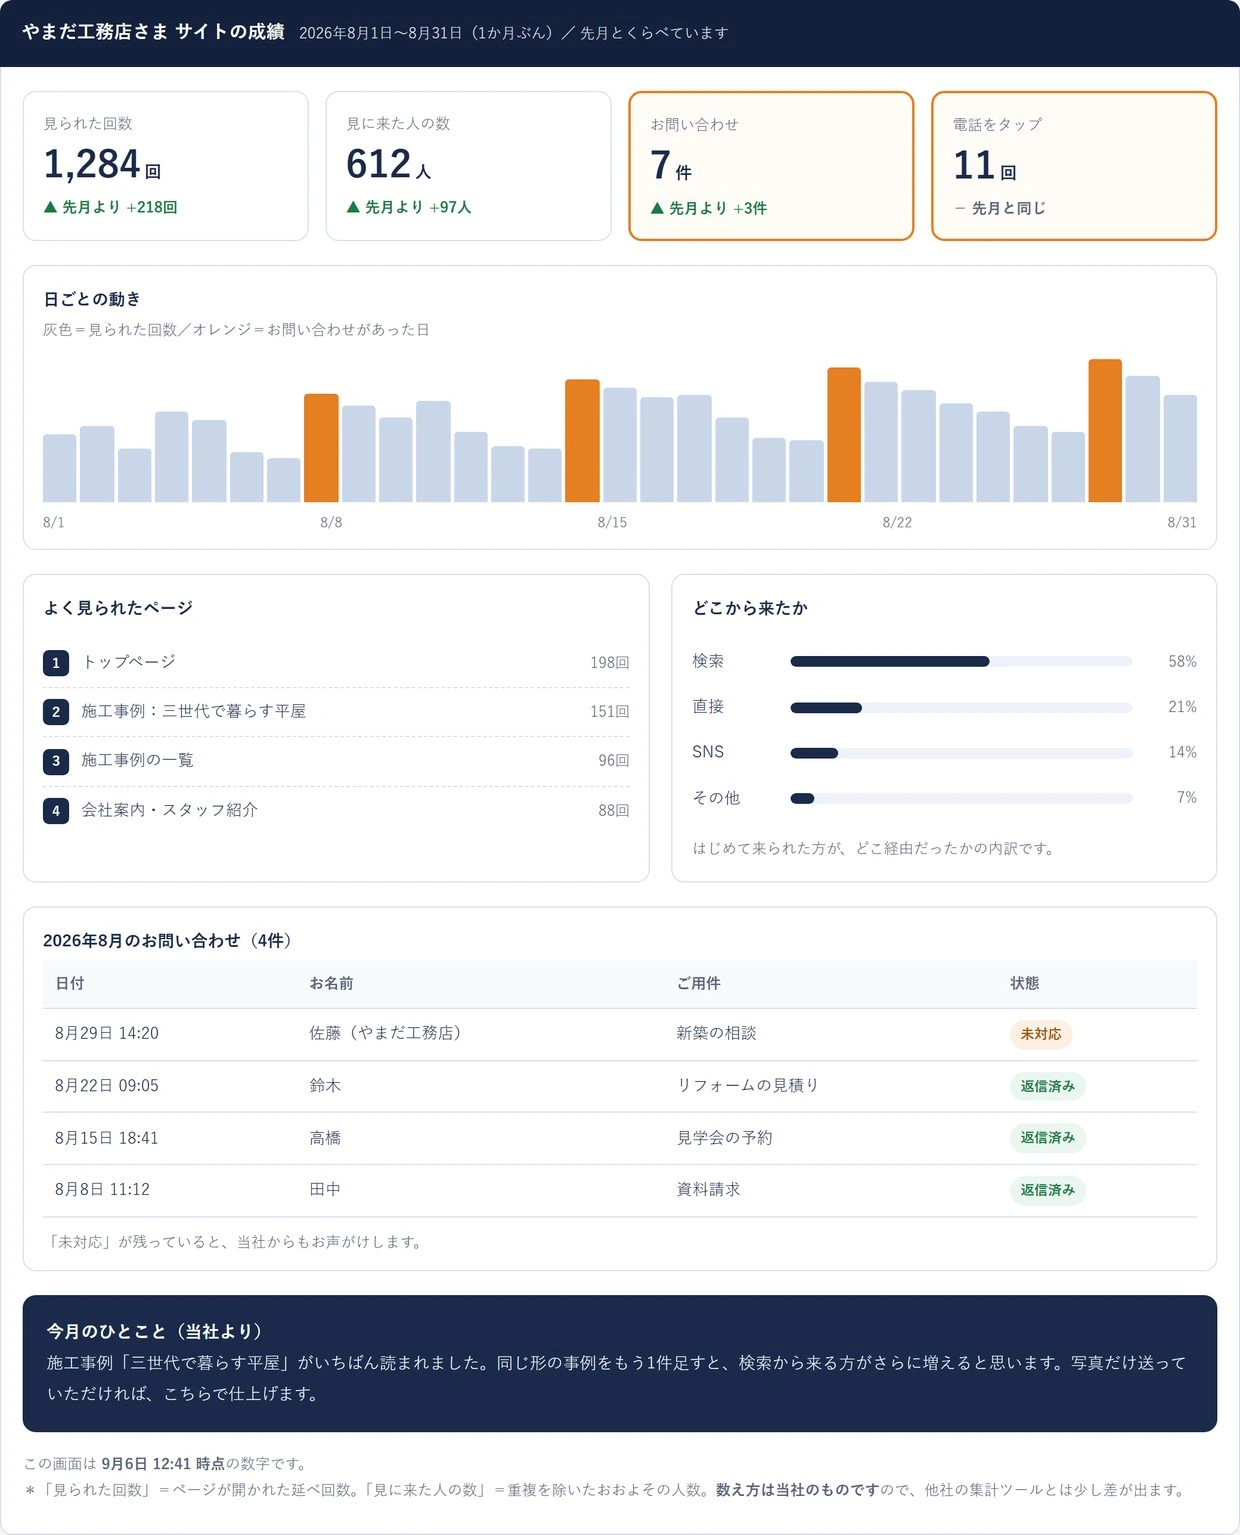Click the 返信済み badge in 高橋 row
The width and height of the screenshot is (1240, 1535).
click(1048, 1138)
